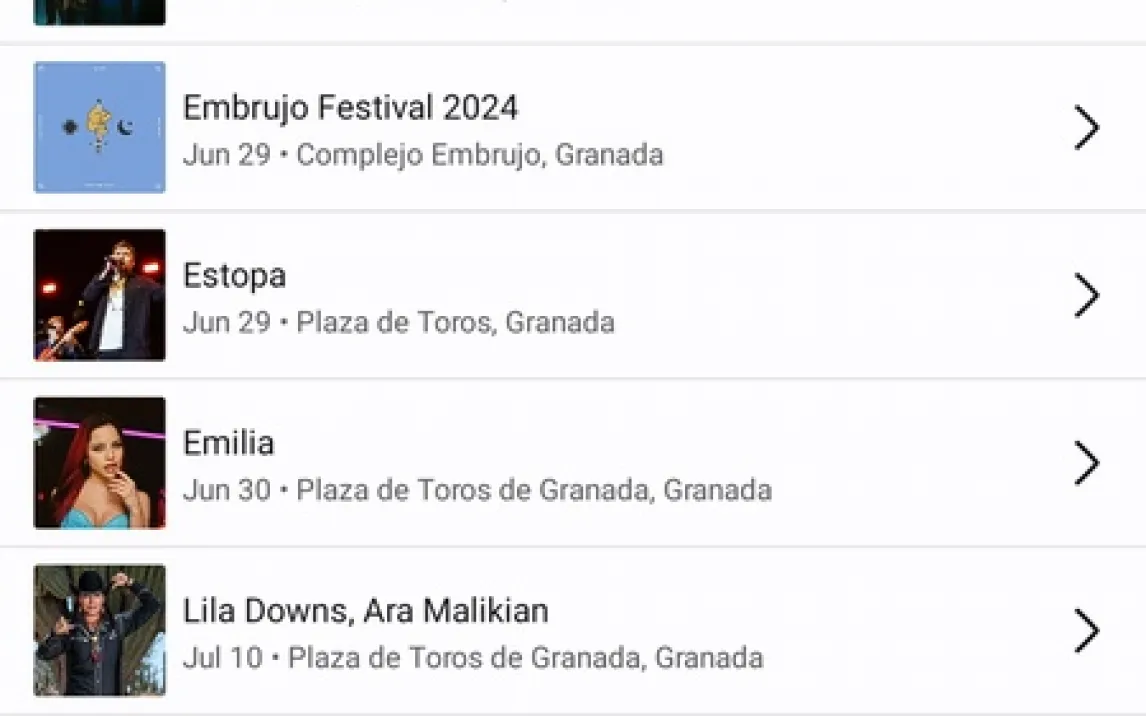Screen dimensions: 1146x716
Task: Tap the Complejo Embrujo, Granada venue text
Action: click(x=480, y=155)
